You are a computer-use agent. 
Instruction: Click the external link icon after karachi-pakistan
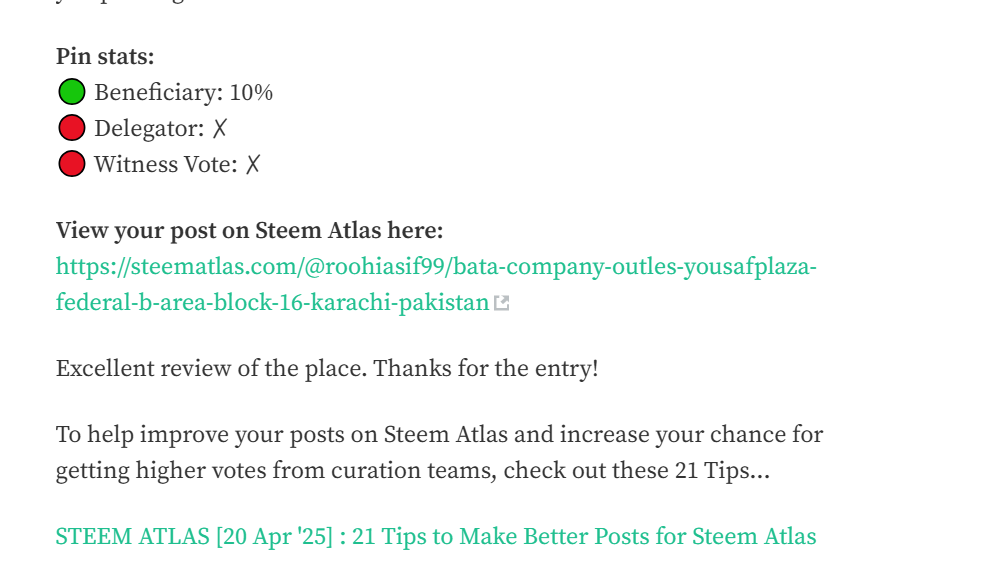[x=502, y=303]
